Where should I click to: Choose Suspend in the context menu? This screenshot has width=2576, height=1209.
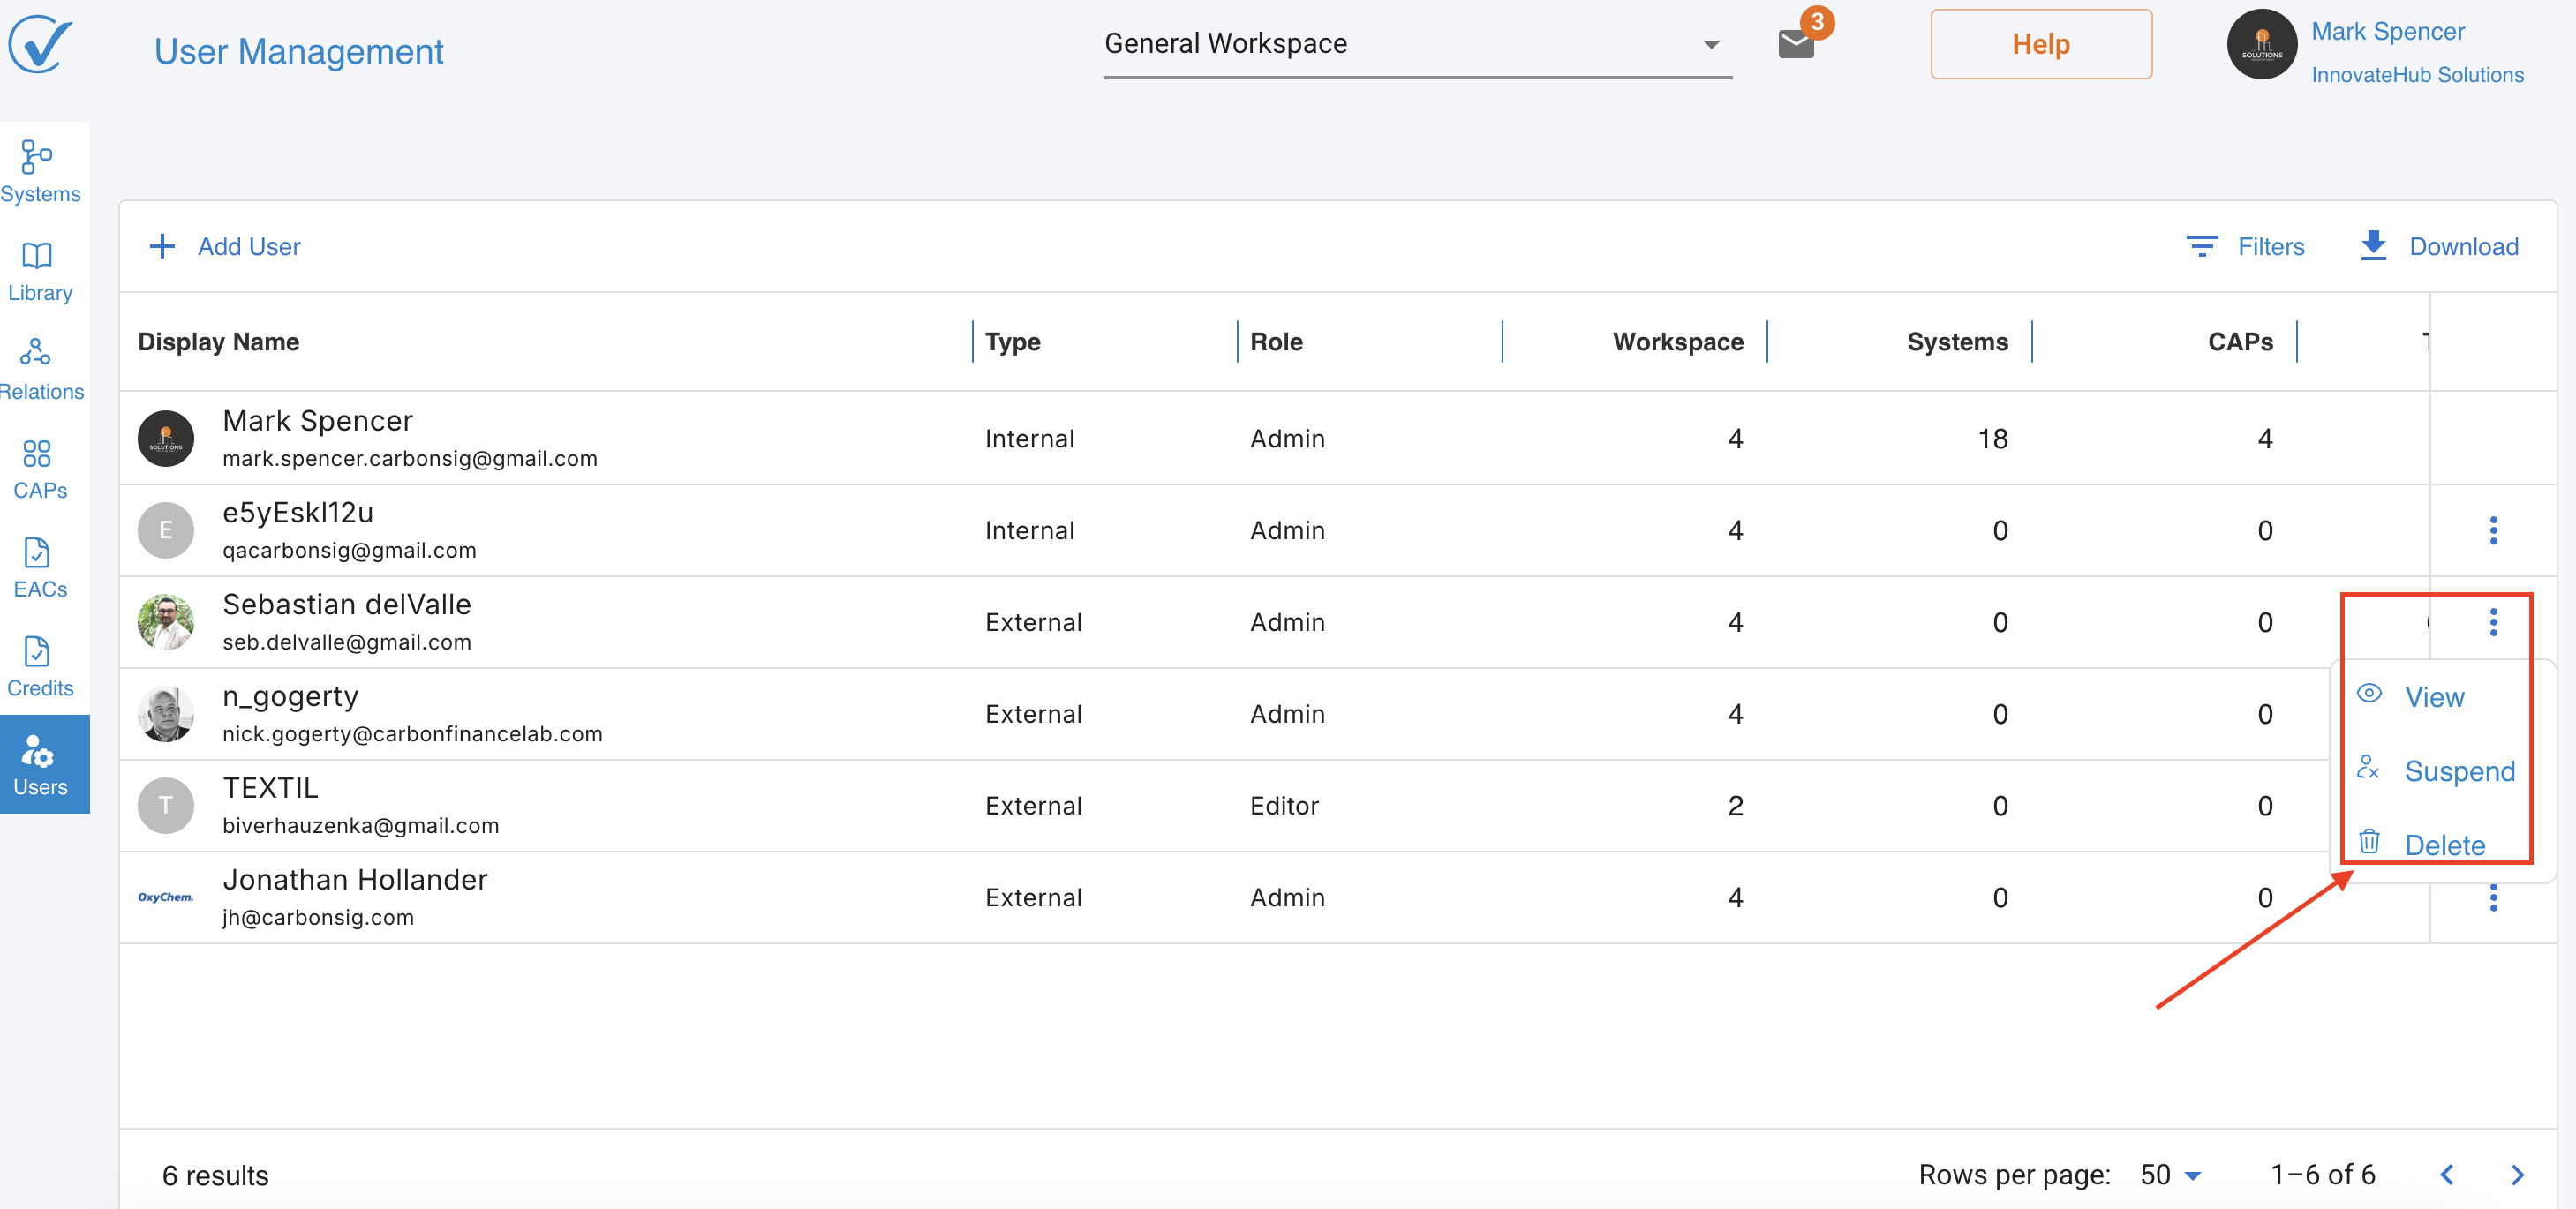tap(2458, 771)
